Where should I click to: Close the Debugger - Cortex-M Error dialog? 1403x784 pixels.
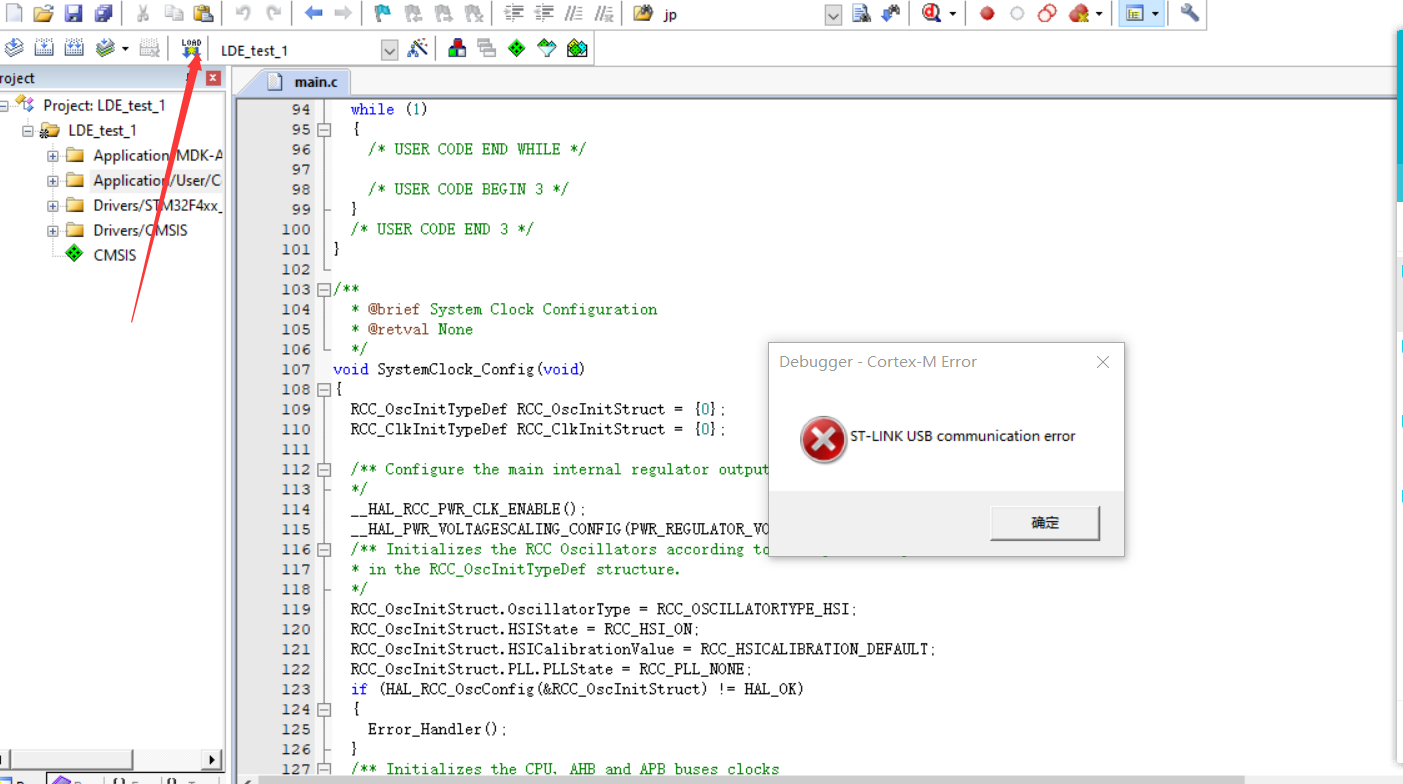click(x=1103, y=362)
